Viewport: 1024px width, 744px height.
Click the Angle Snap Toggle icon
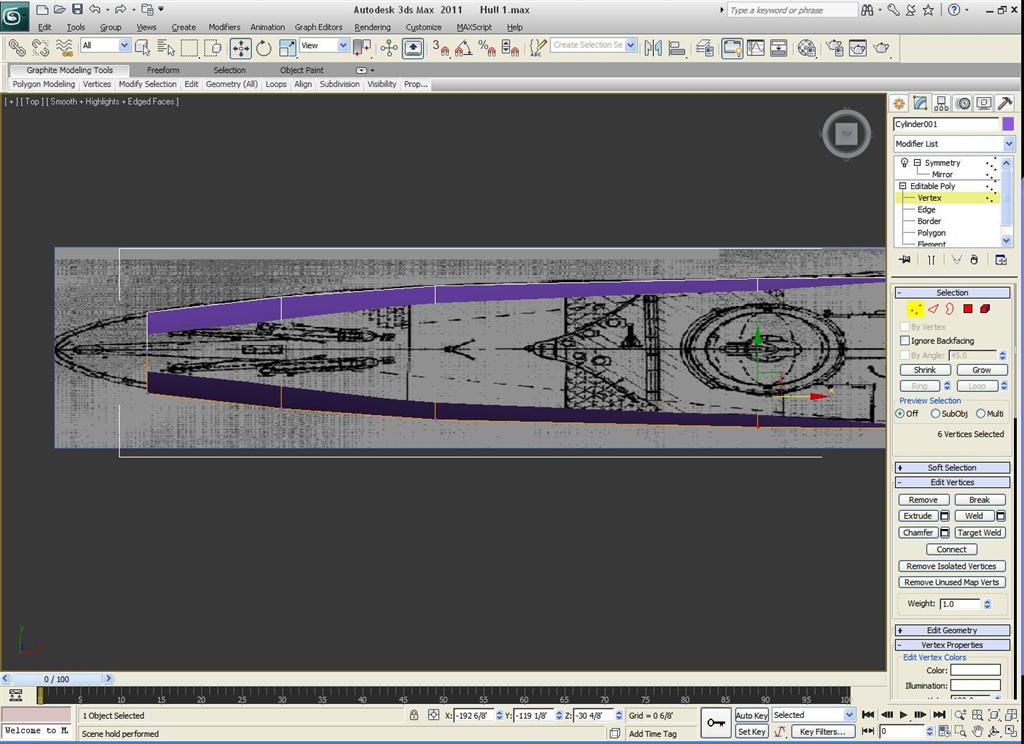(x=464, y=48)
